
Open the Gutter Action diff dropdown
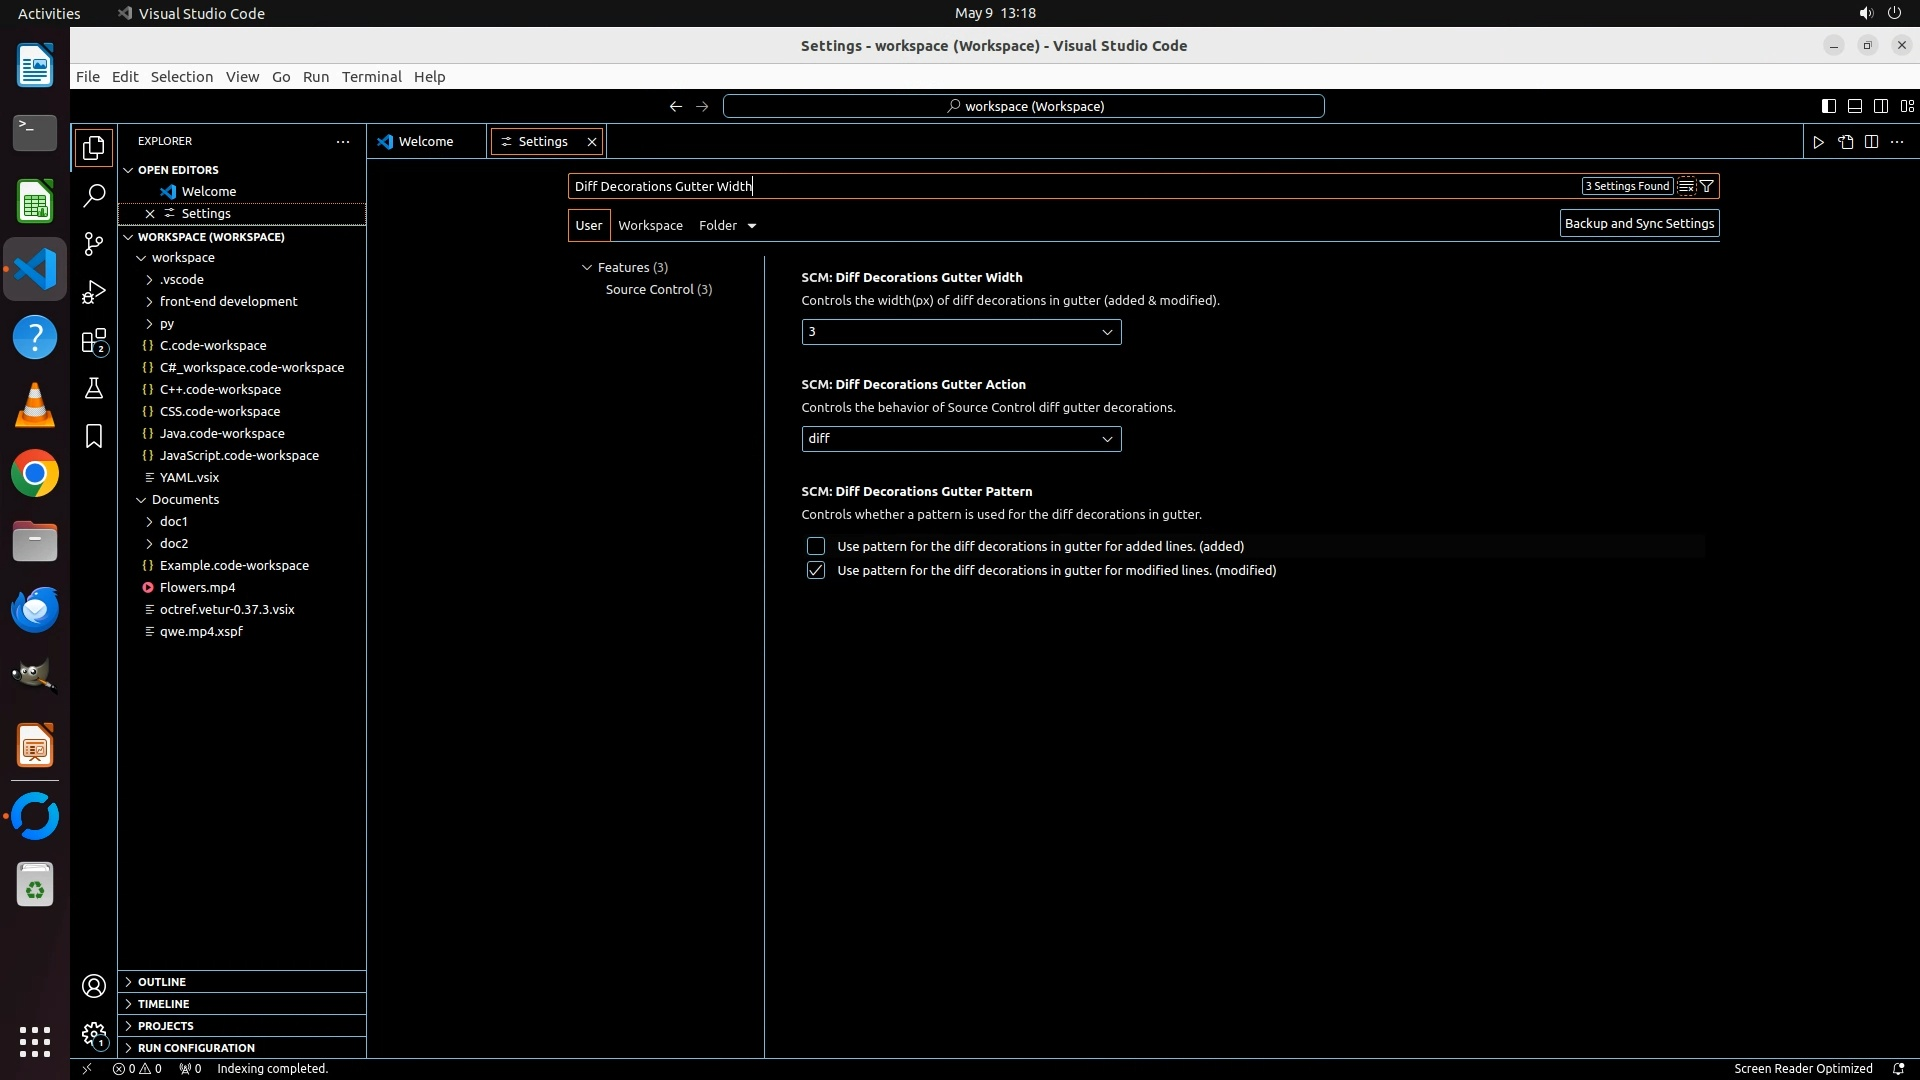960,439
